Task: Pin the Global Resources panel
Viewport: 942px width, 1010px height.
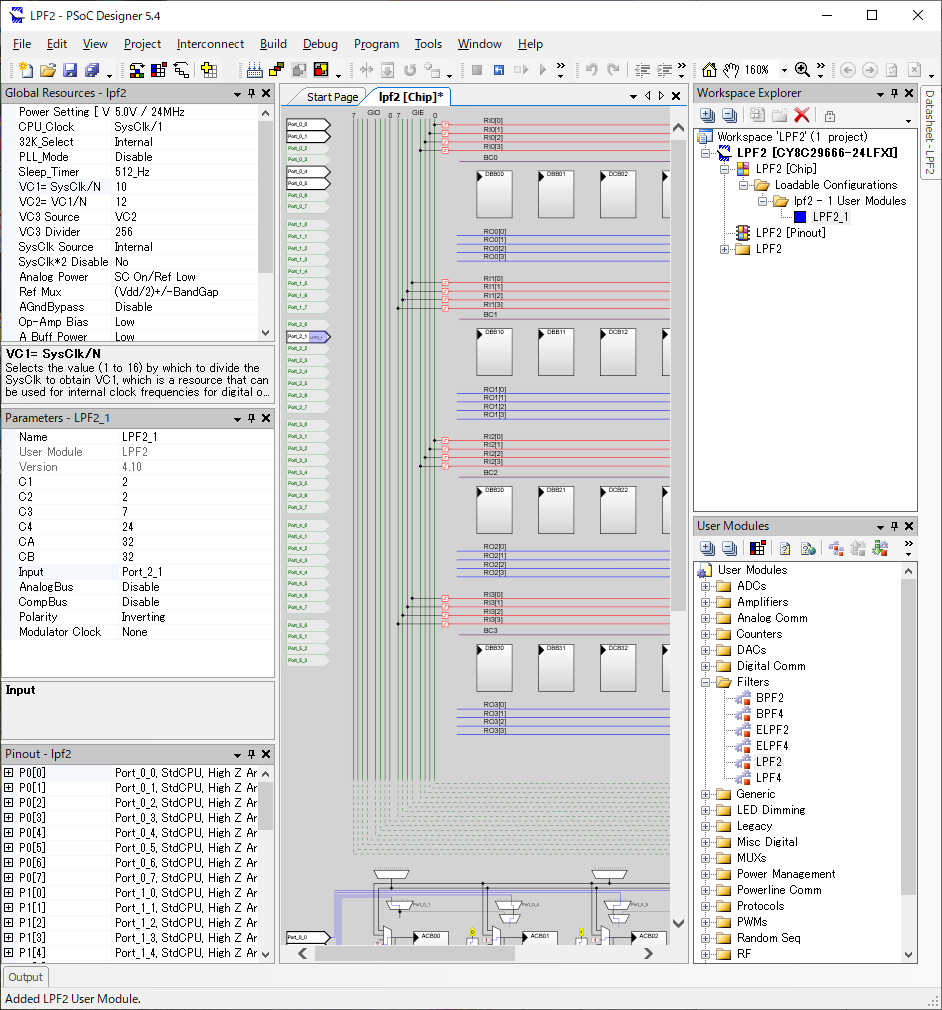Action: pos(251,93)
